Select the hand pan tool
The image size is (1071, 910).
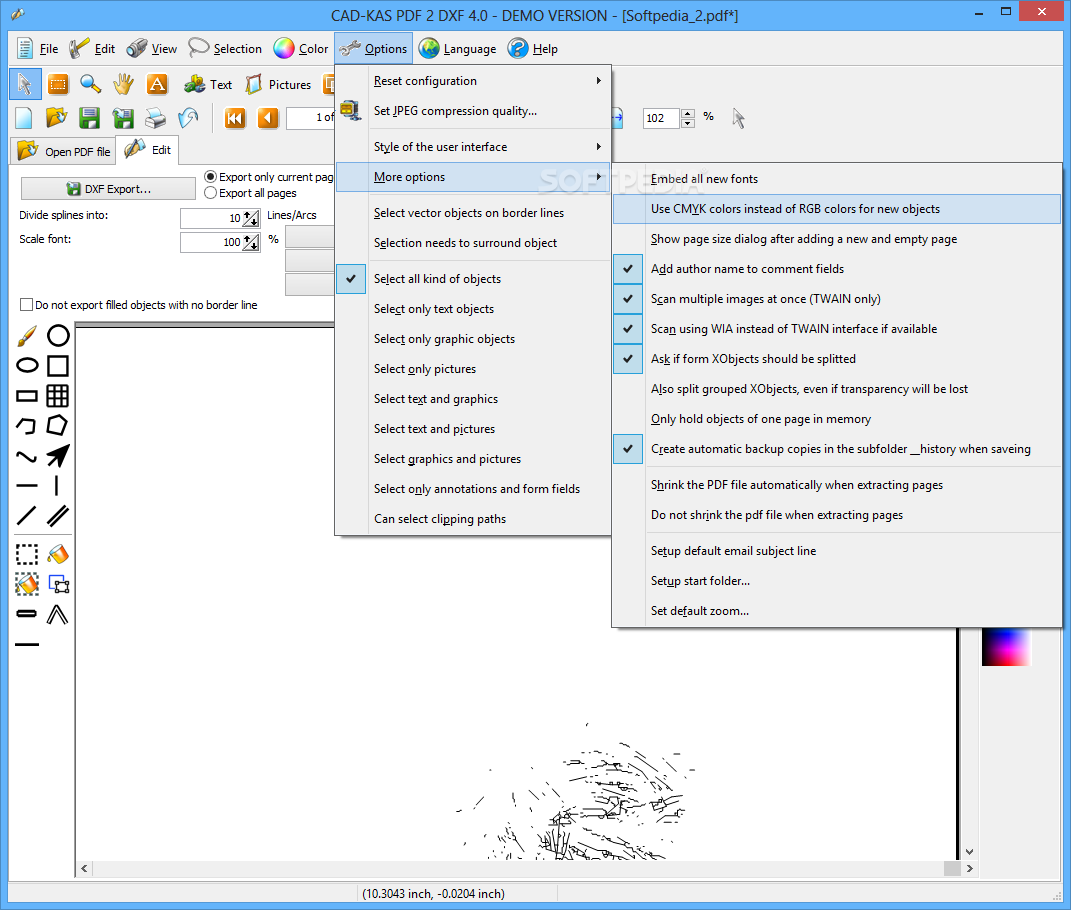pyautogui.click(x=124, y=84)
